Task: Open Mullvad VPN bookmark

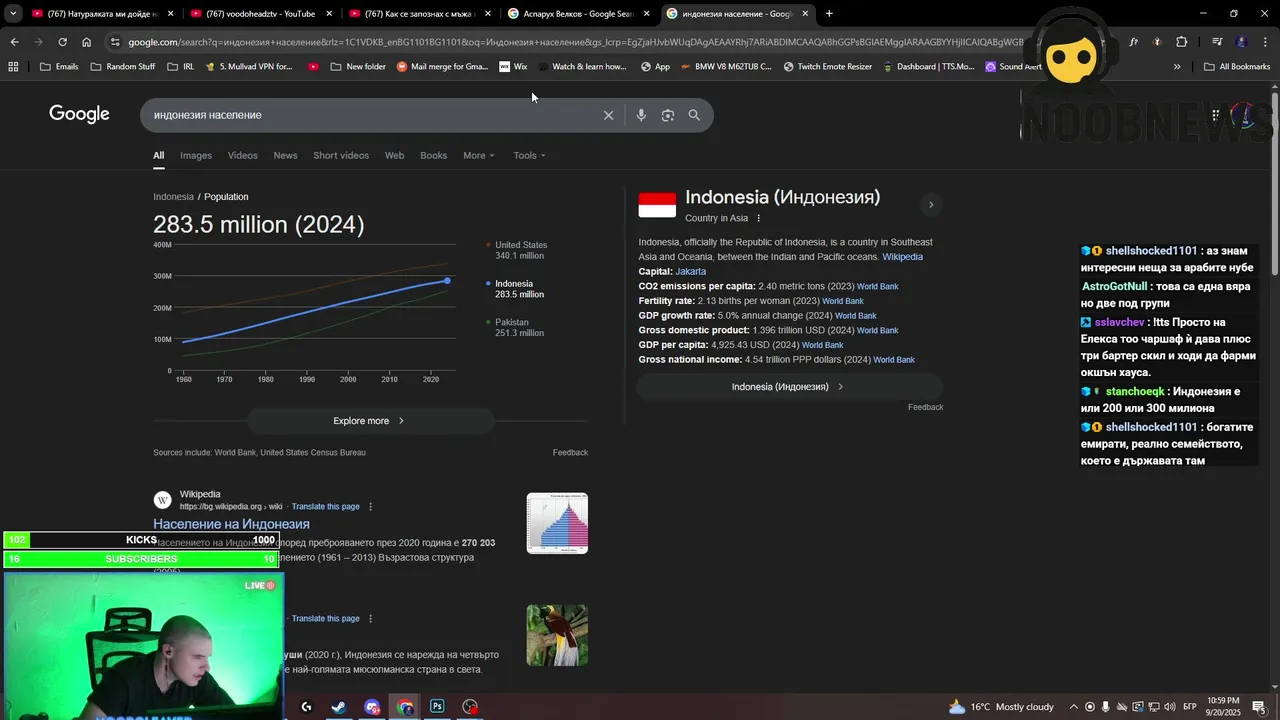Action: pos(247,67)
